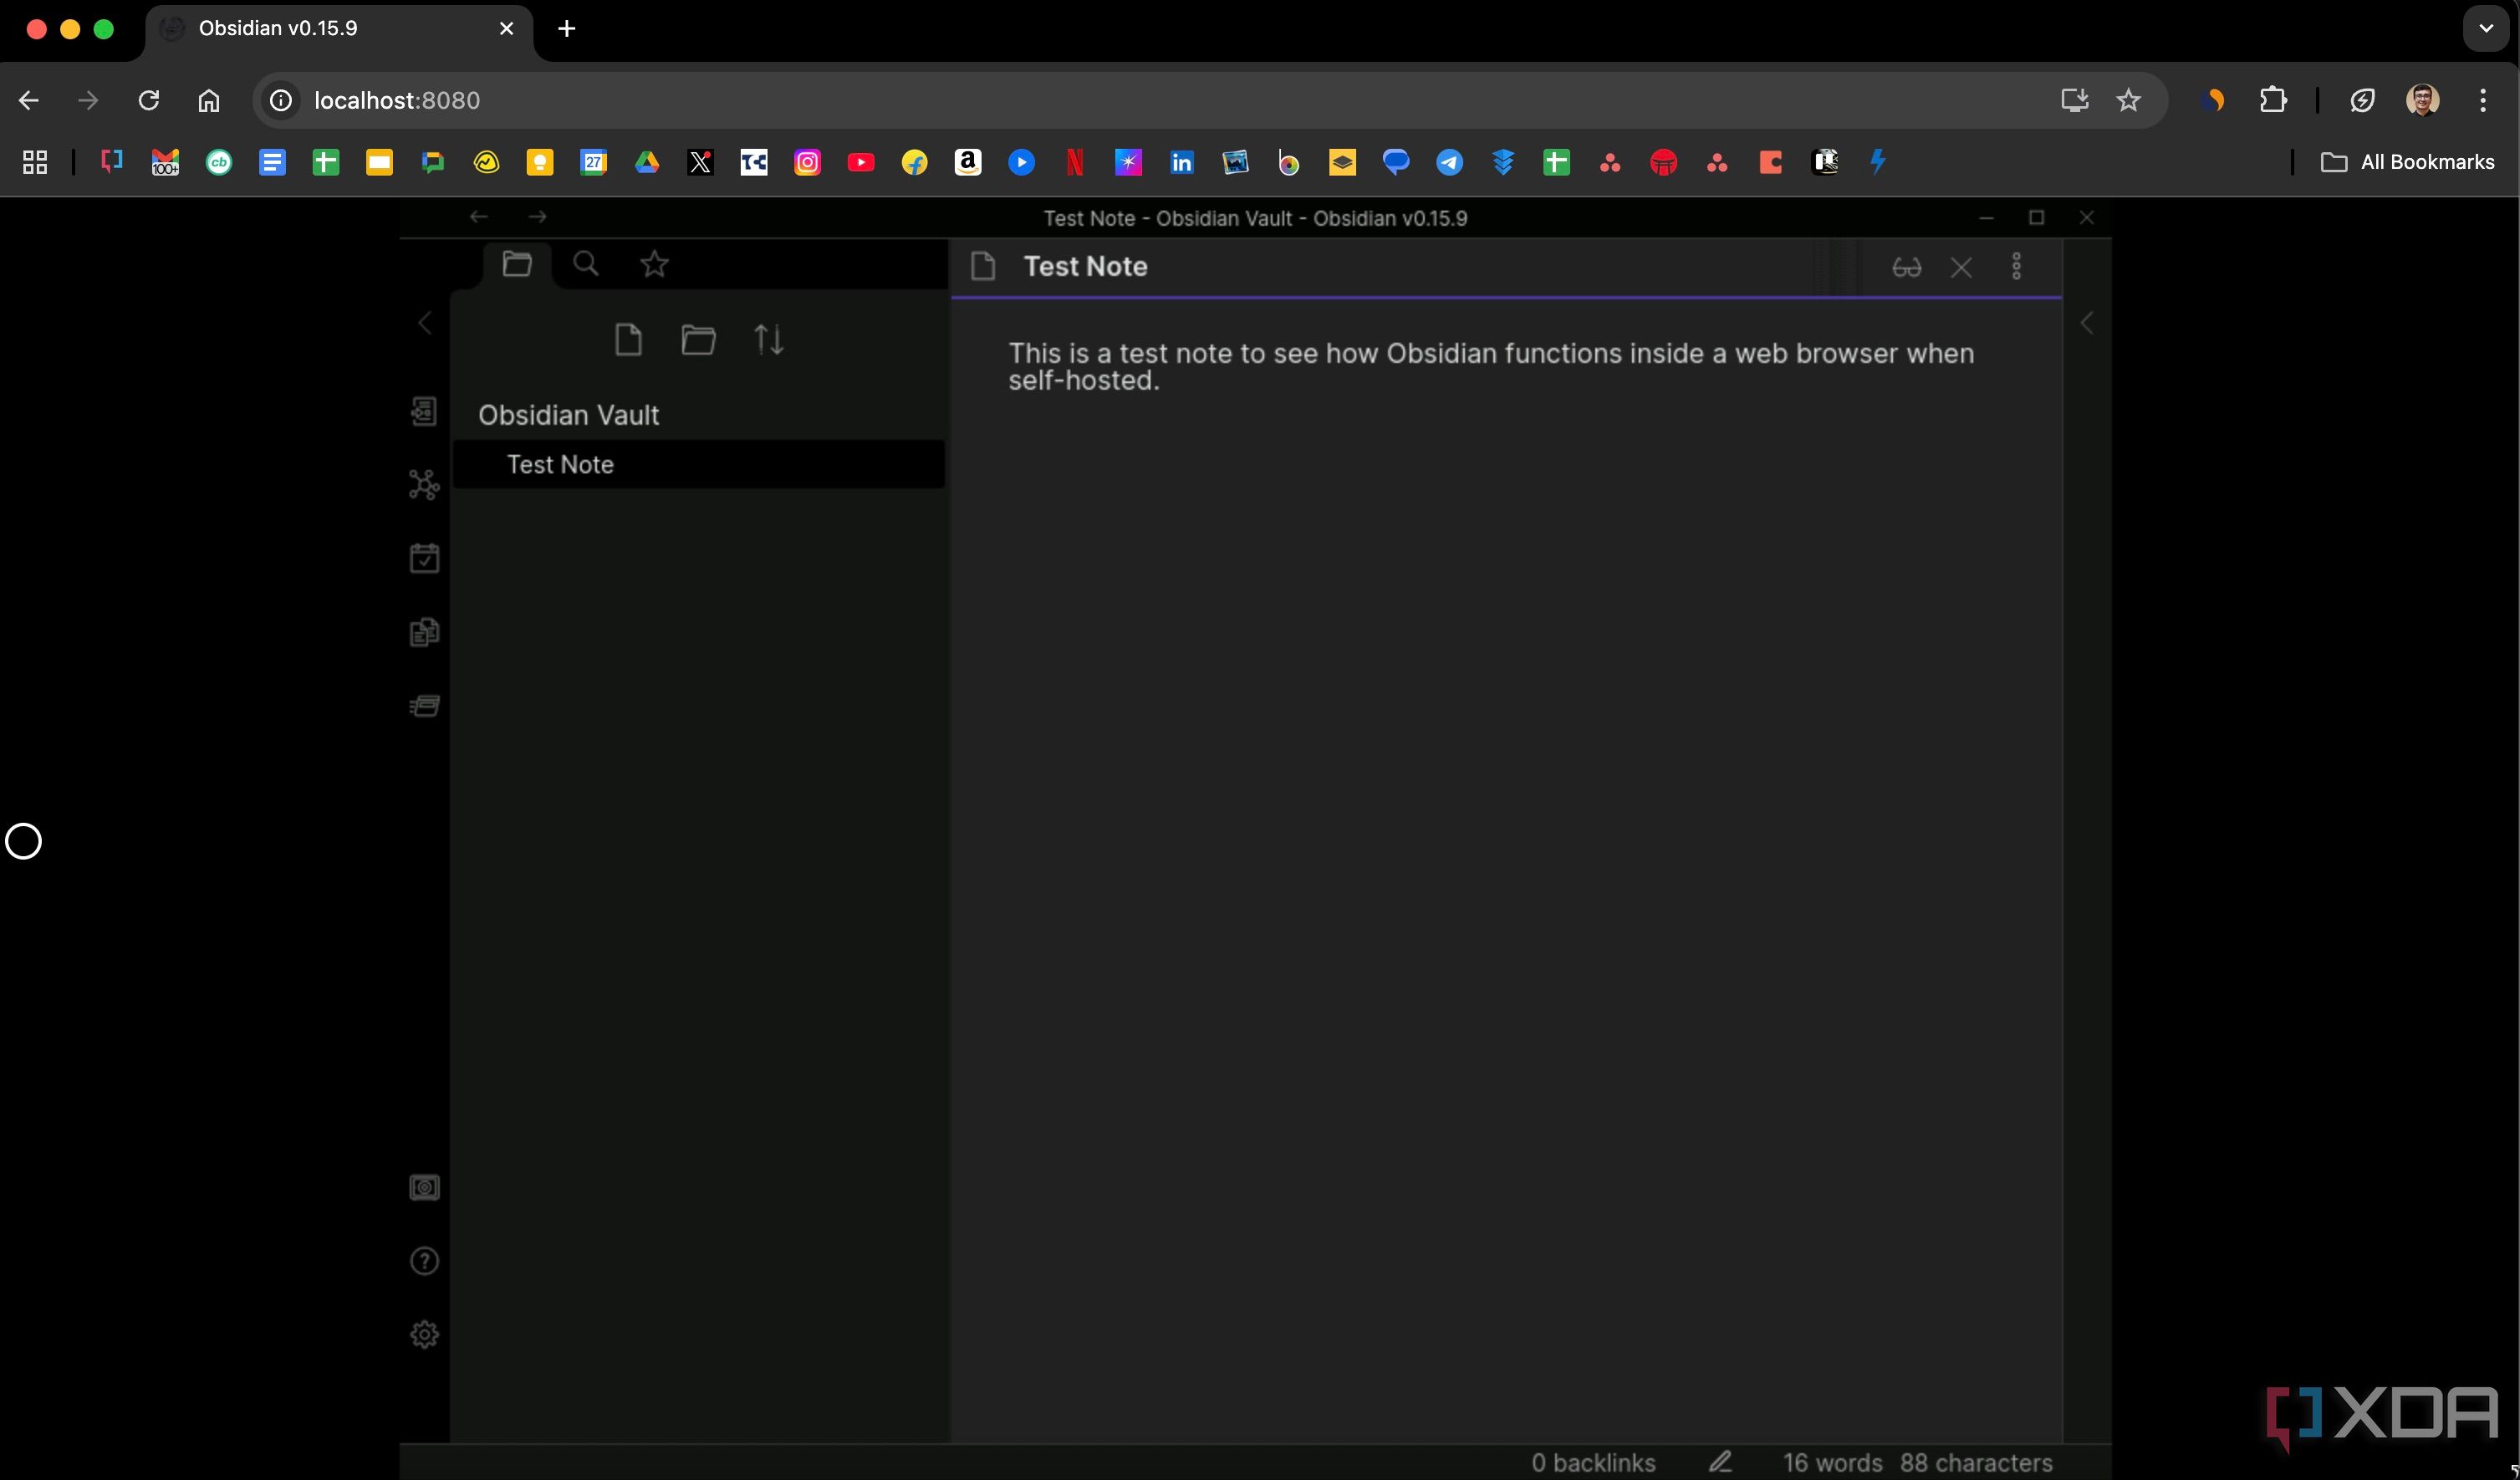The height and width of the screenshot is (1480, 2520).
Task: Place cursor in the note body text
Action: 1491,367
